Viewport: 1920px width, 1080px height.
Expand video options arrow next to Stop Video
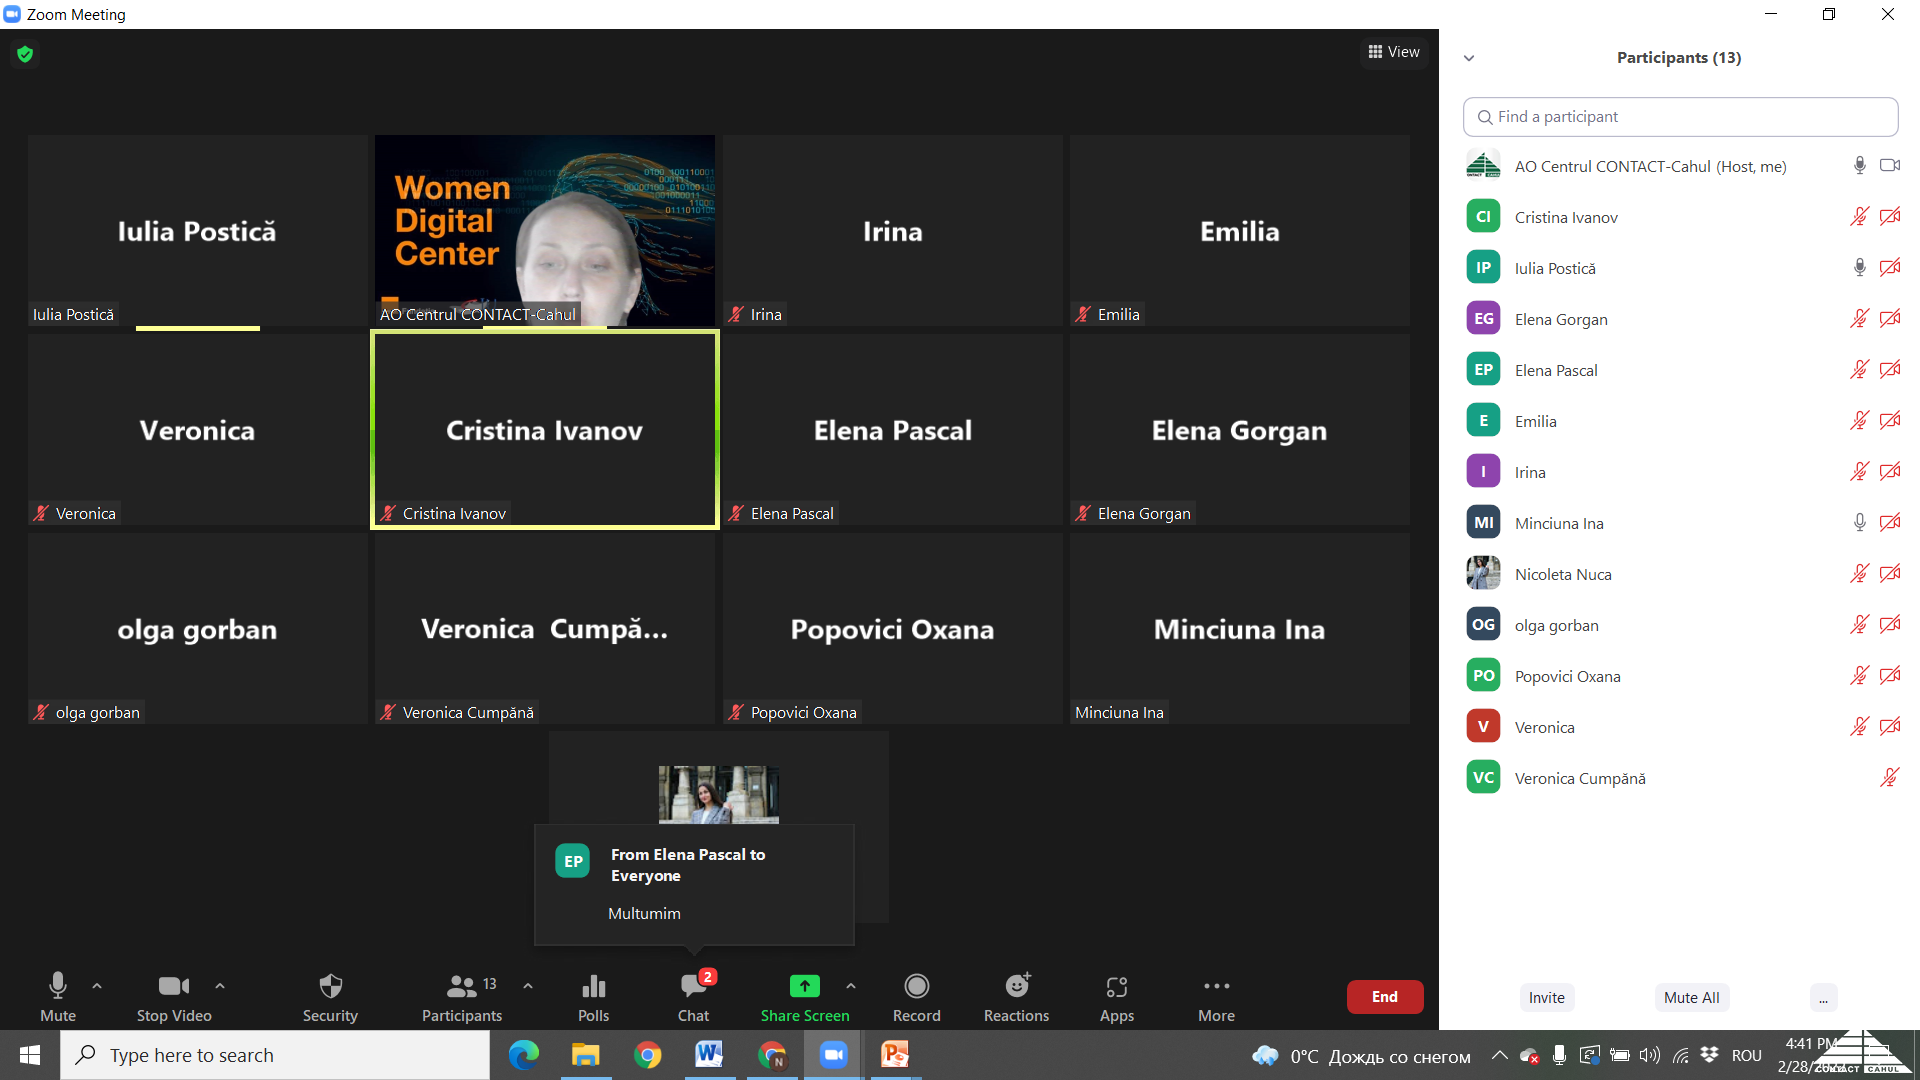(220, 986)
